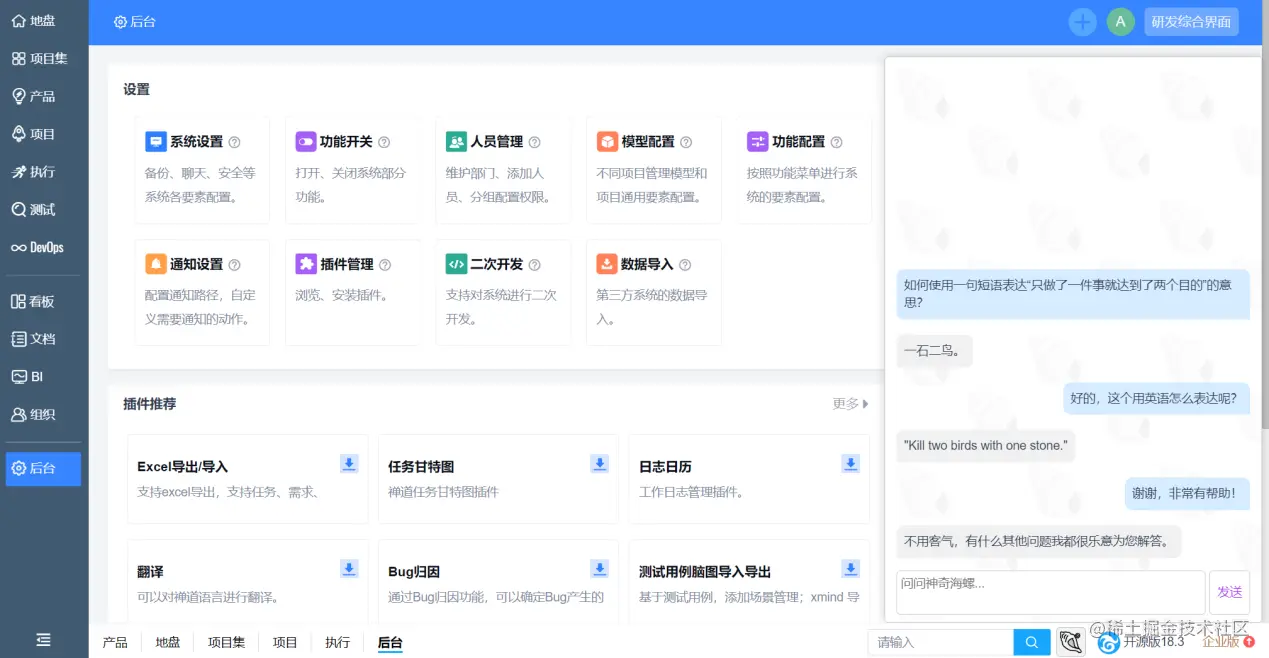This screenshot has height=658, width=1269.
Task: Switch to the 项目 bottom tab
Action: (285, 642)
